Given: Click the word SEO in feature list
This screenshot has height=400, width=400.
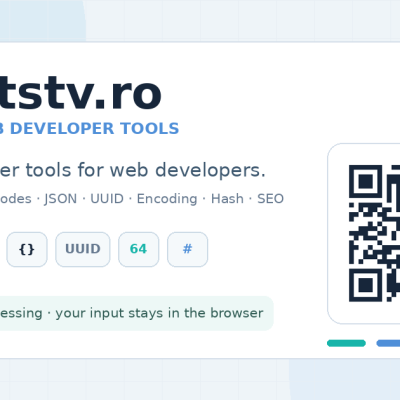Looking at the screenshot, I should click(270, 199).
